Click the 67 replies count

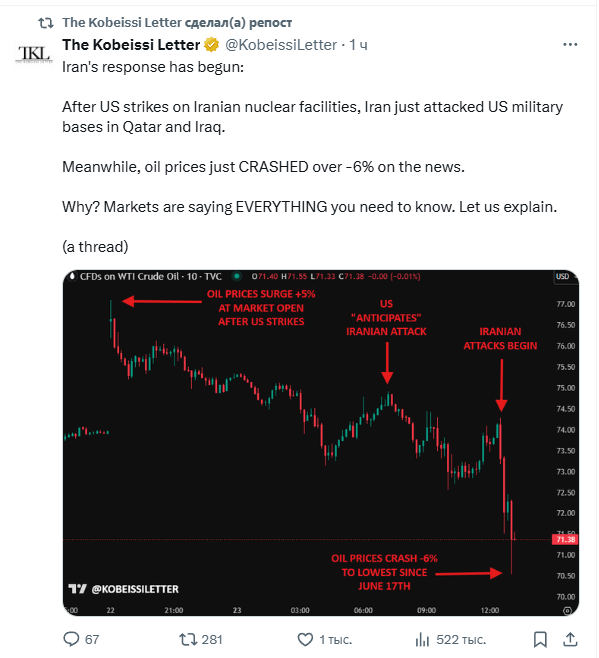coord(92,640)
